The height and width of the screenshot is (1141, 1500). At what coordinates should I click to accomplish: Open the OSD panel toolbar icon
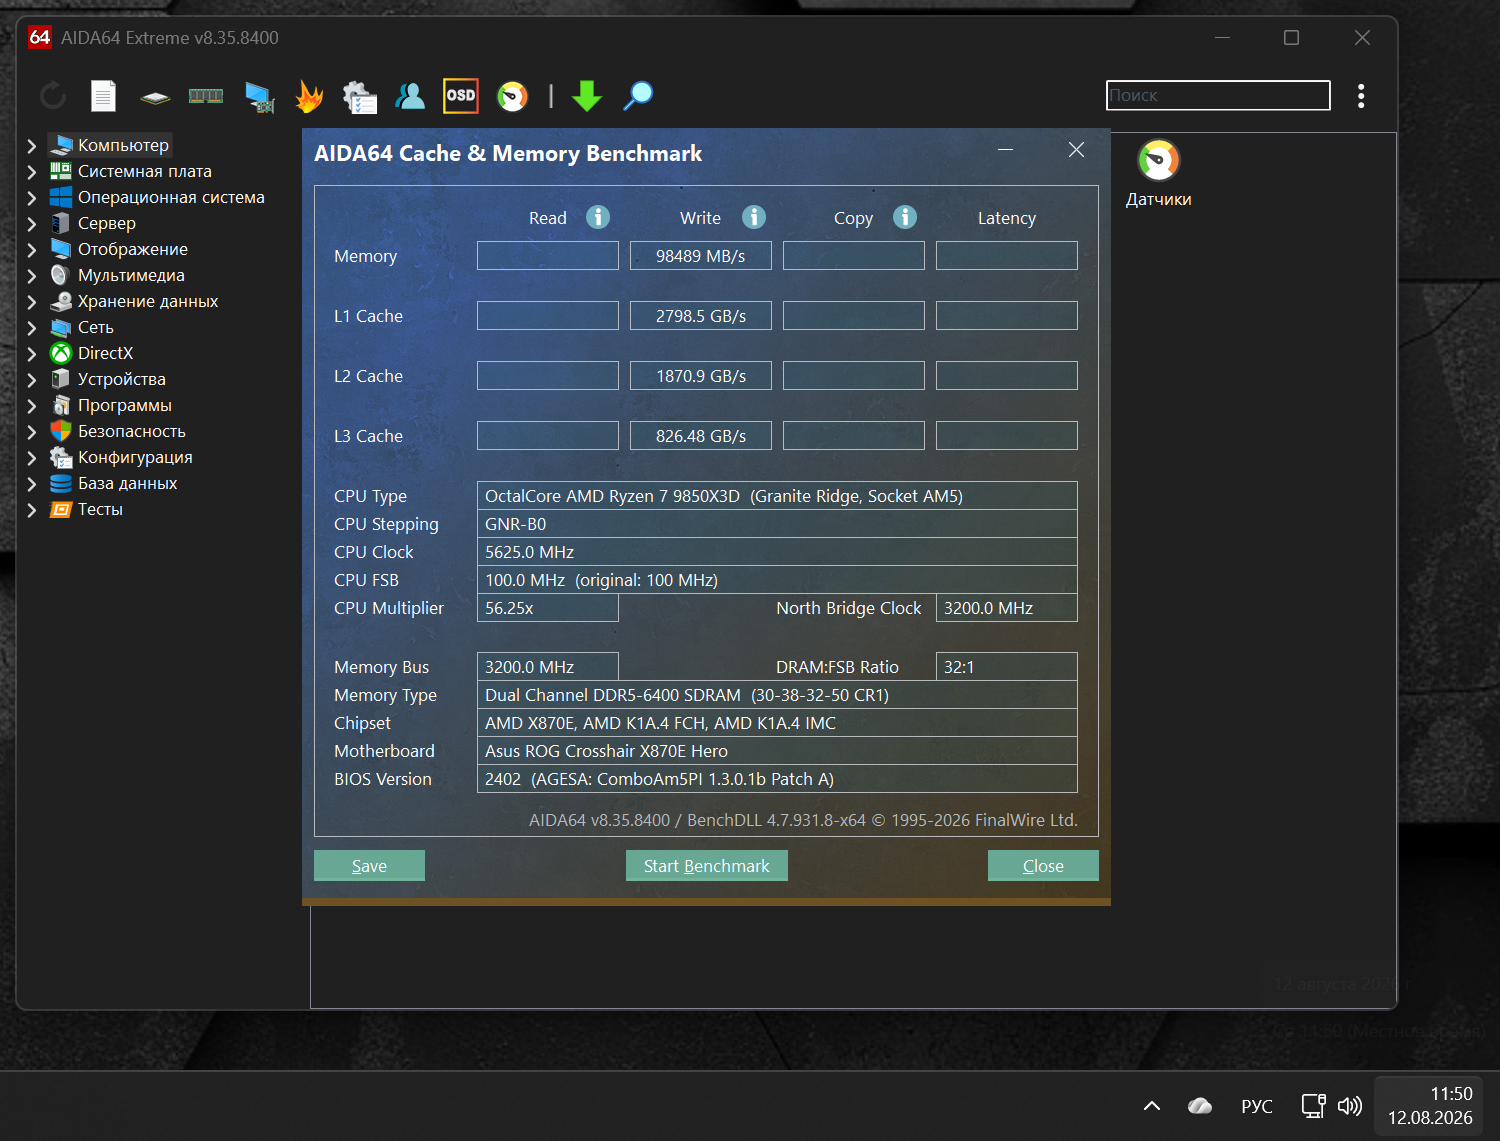461,96
